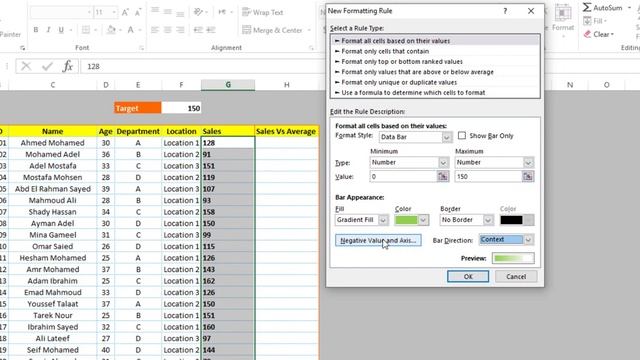Click Center alignment icon
Viewport: 640px width, 360px height.
click(168, 30)
